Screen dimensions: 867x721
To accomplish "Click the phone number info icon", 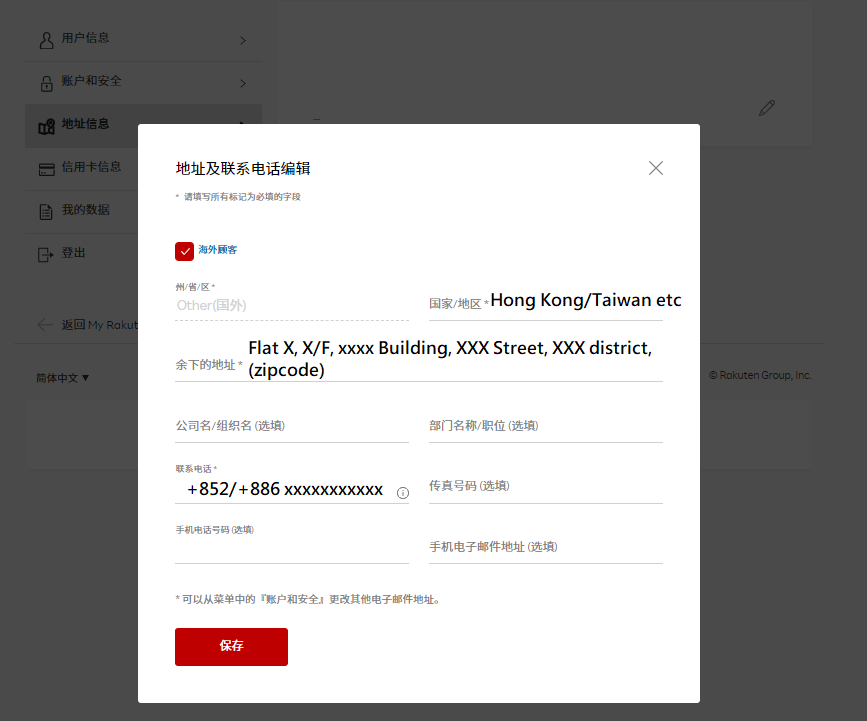I will [403, 493].
